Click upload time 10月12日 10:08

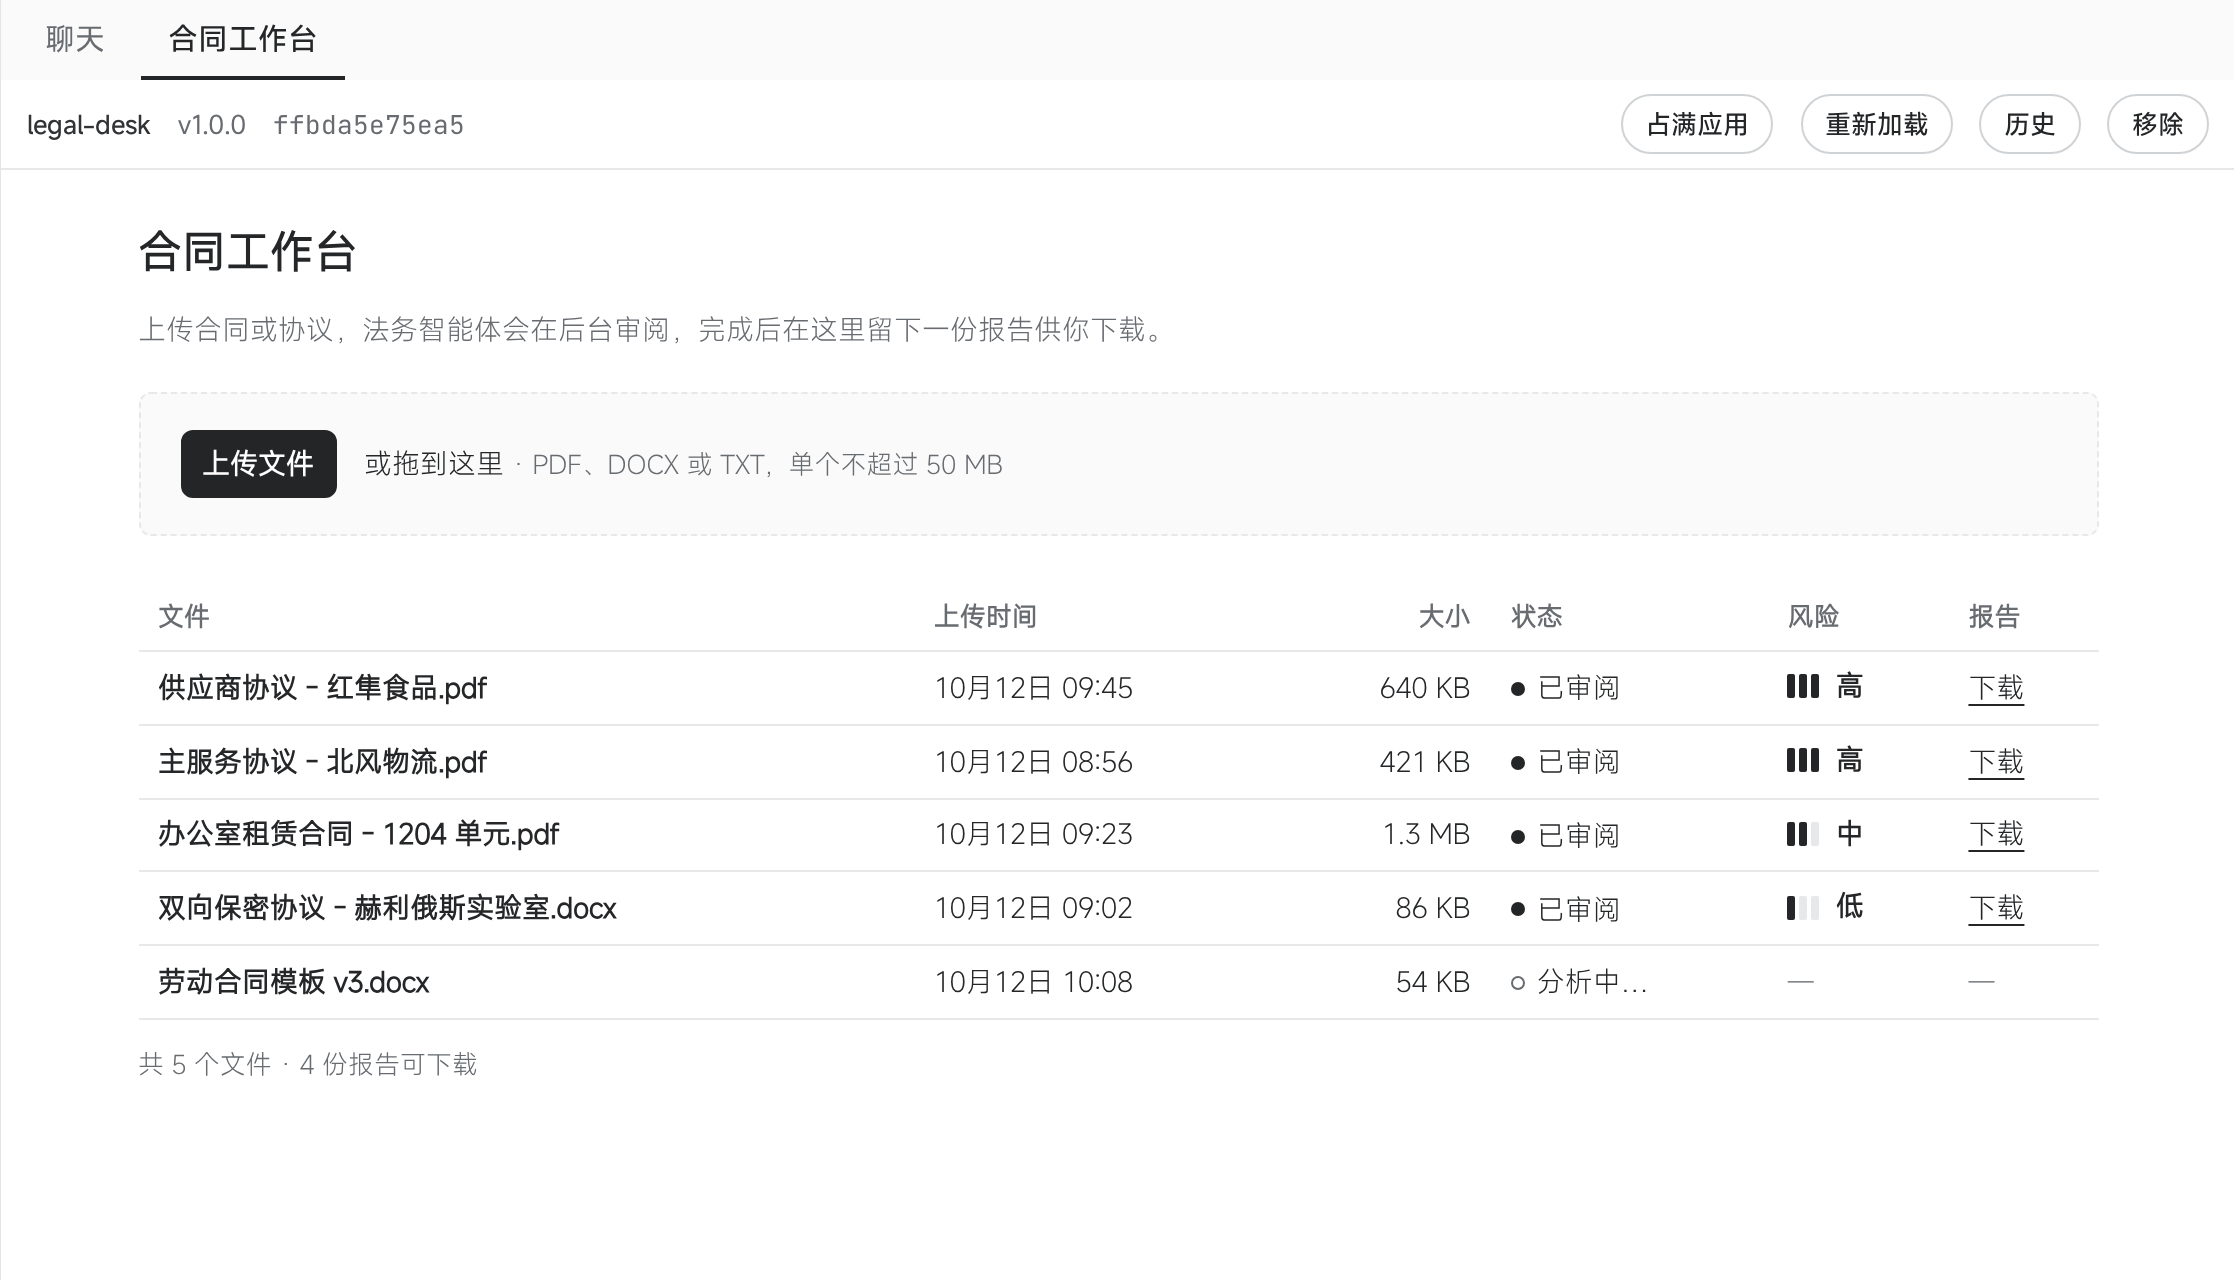pos(1033,982)
